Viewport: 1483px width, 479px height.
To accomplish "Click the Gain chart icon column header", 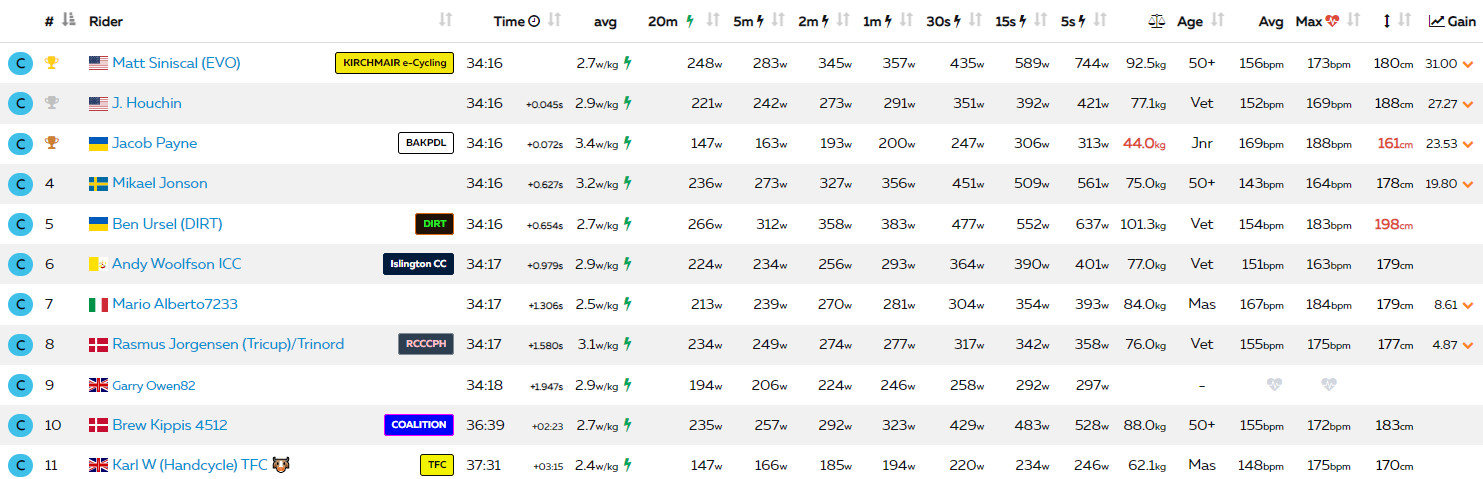I will [1437, 21].
